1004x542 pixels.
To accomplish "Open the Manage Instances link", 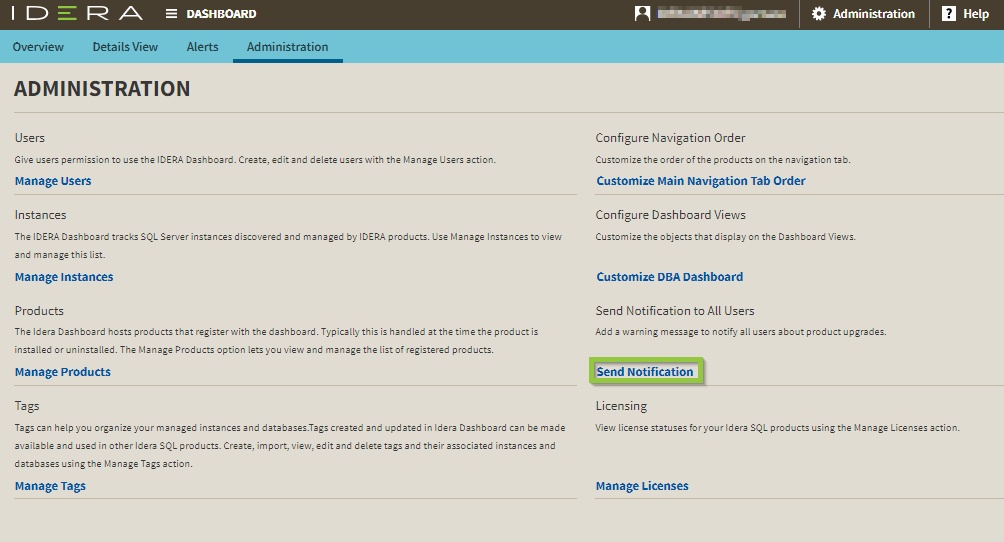I will point(64,277).
